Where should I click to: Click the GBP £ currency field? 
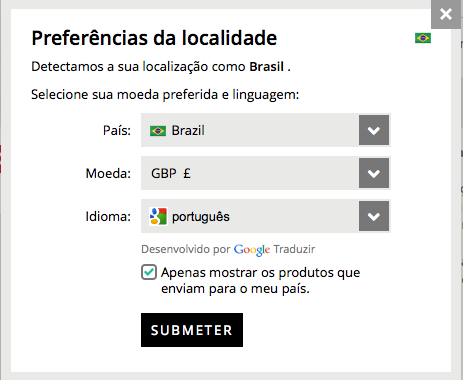[265, 173]
